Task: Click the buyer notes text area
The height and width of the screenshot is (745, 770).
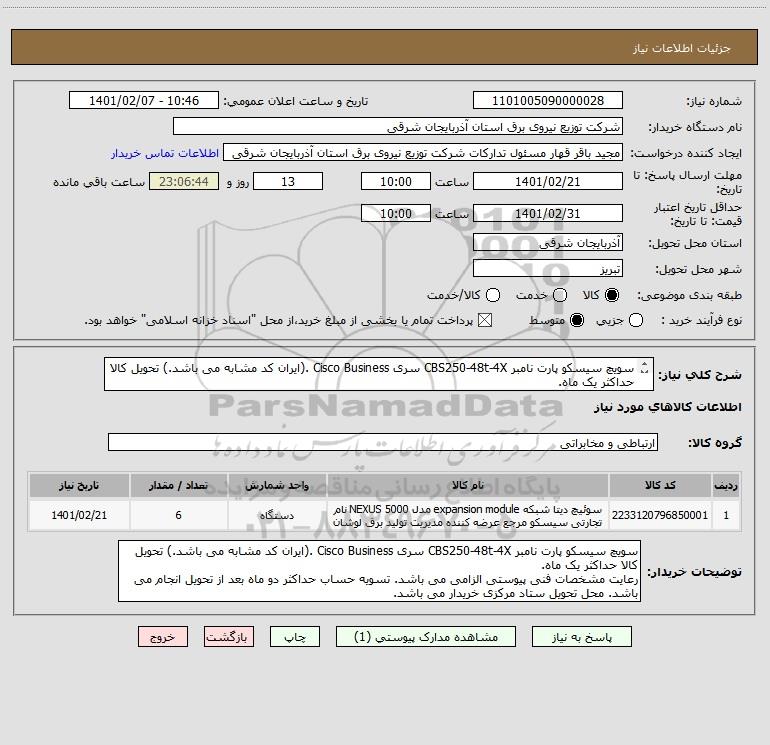Action: [379, 571]
